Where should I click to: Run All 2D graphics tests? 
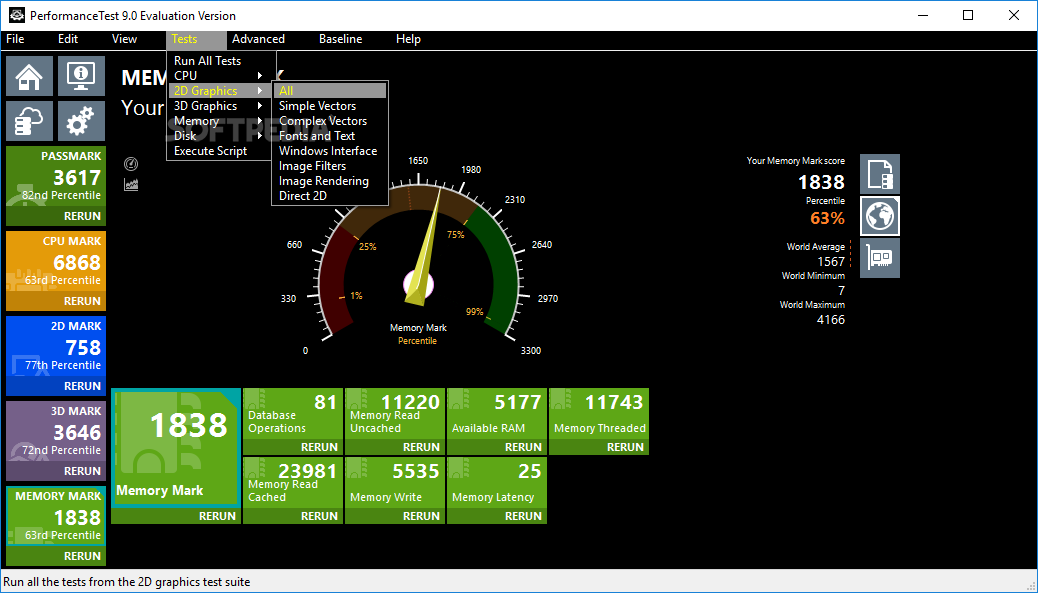pyautogui.click(x=330, y=91)
